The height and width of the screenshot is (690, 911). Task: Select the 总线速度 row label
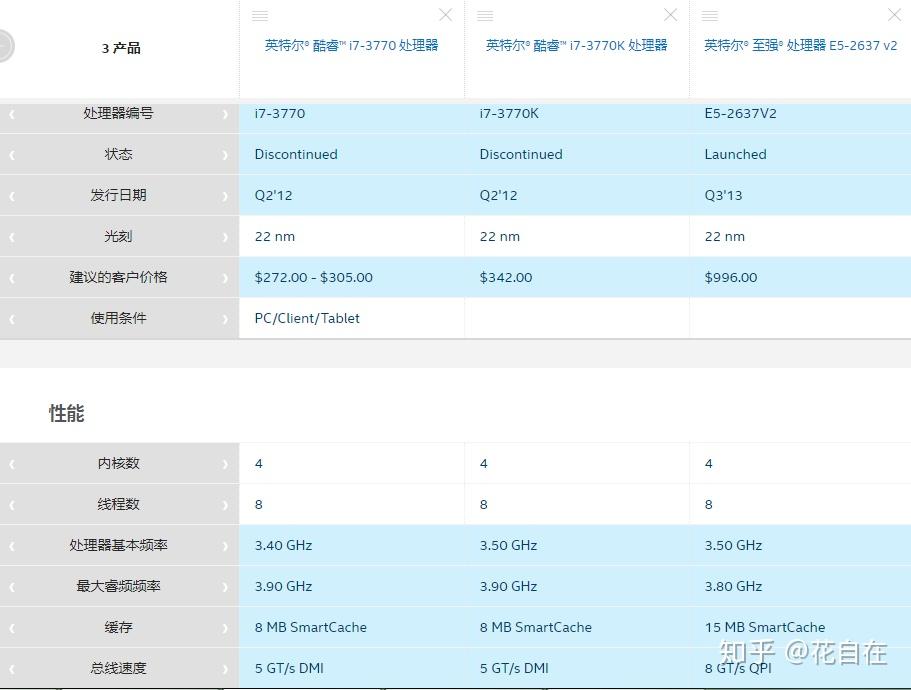point(119,668)
